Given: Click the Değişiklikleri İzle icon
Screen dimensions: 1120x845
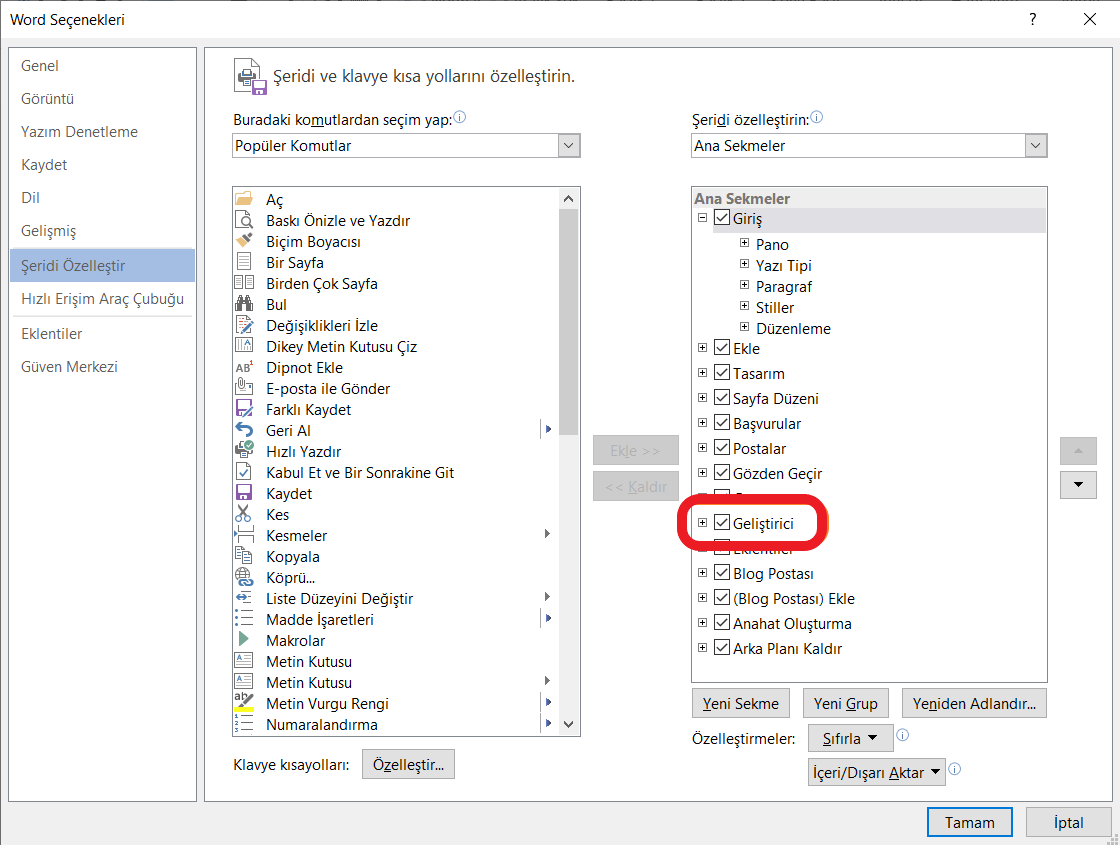Looking at the screenshot, I should click(244, 325).
